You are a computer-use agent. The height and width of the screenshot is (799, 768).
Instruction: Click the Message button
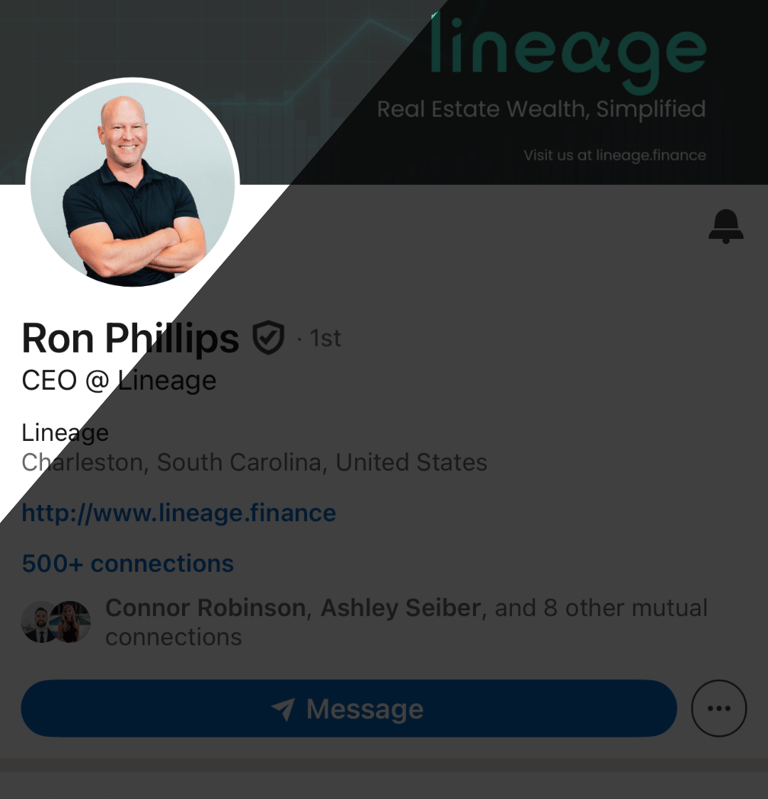coord(349,708)
